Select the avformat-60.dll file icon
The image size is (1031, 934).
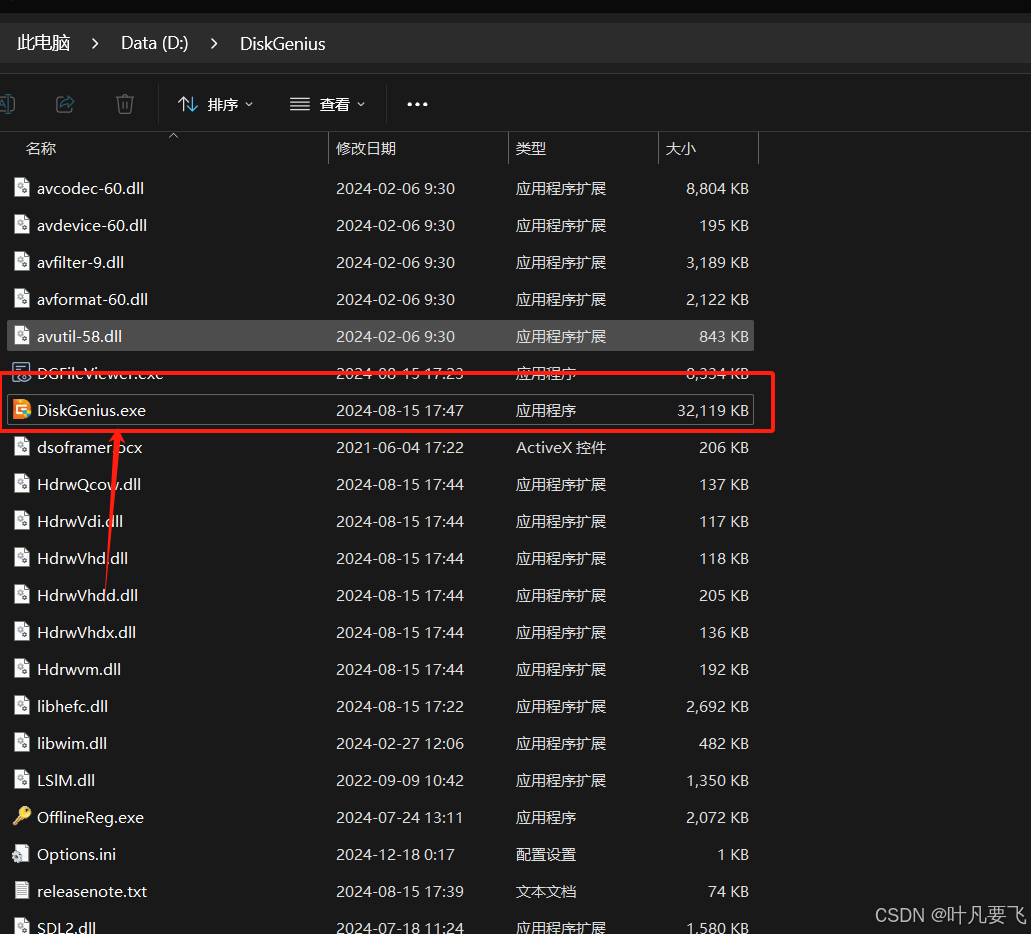(22, 299)
